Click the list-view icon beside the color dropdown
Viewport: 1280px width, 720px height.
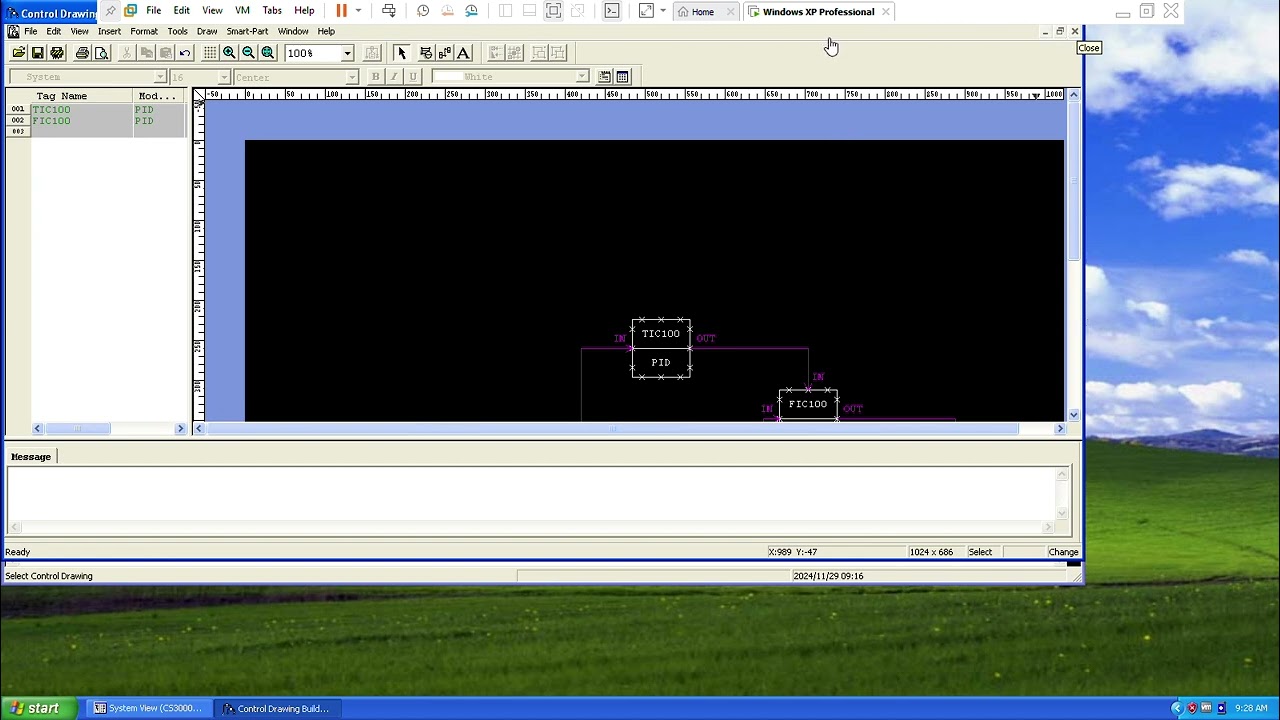click(x=604, y=77)
